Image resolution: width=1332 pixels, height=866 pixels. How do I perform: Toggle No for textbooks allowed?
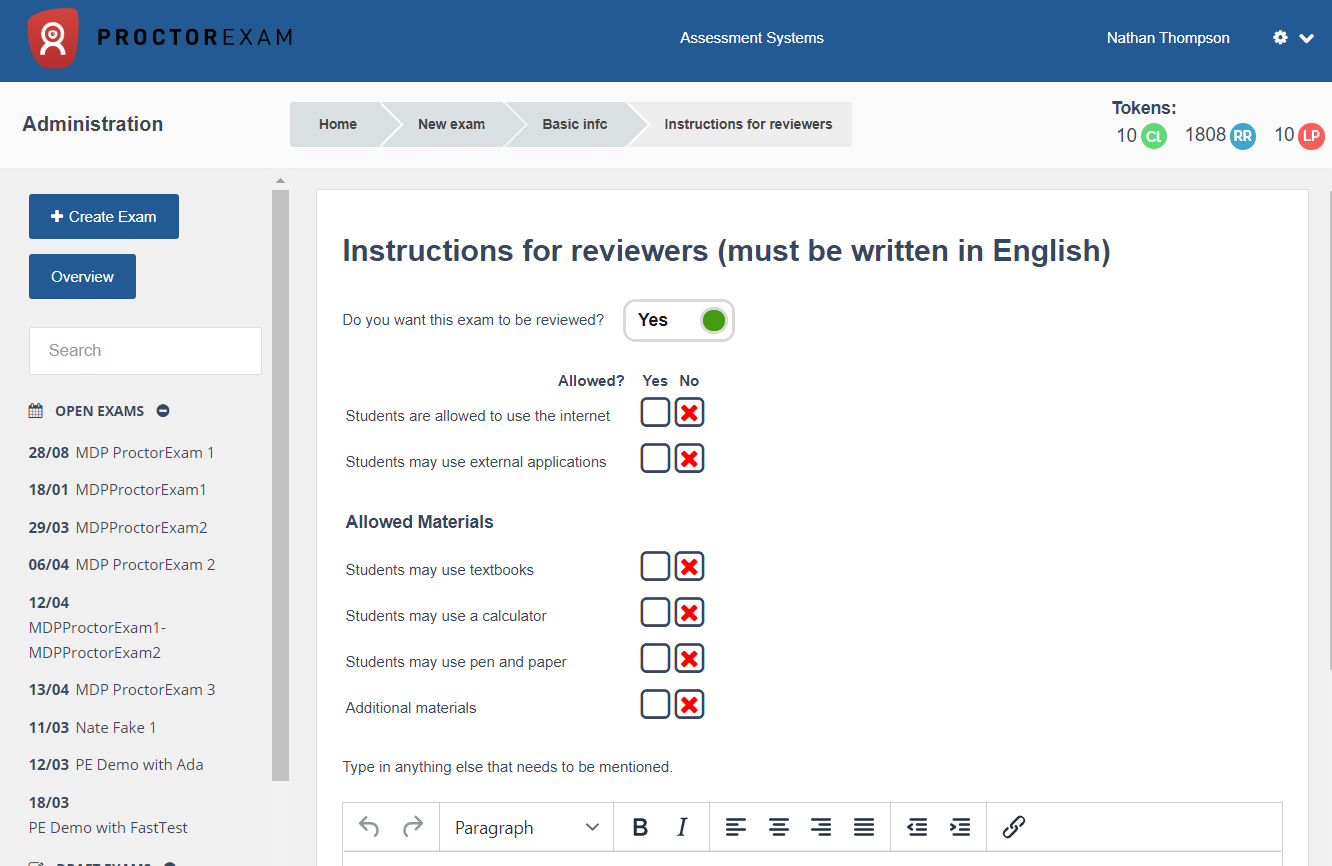click(x=689, y=566)
